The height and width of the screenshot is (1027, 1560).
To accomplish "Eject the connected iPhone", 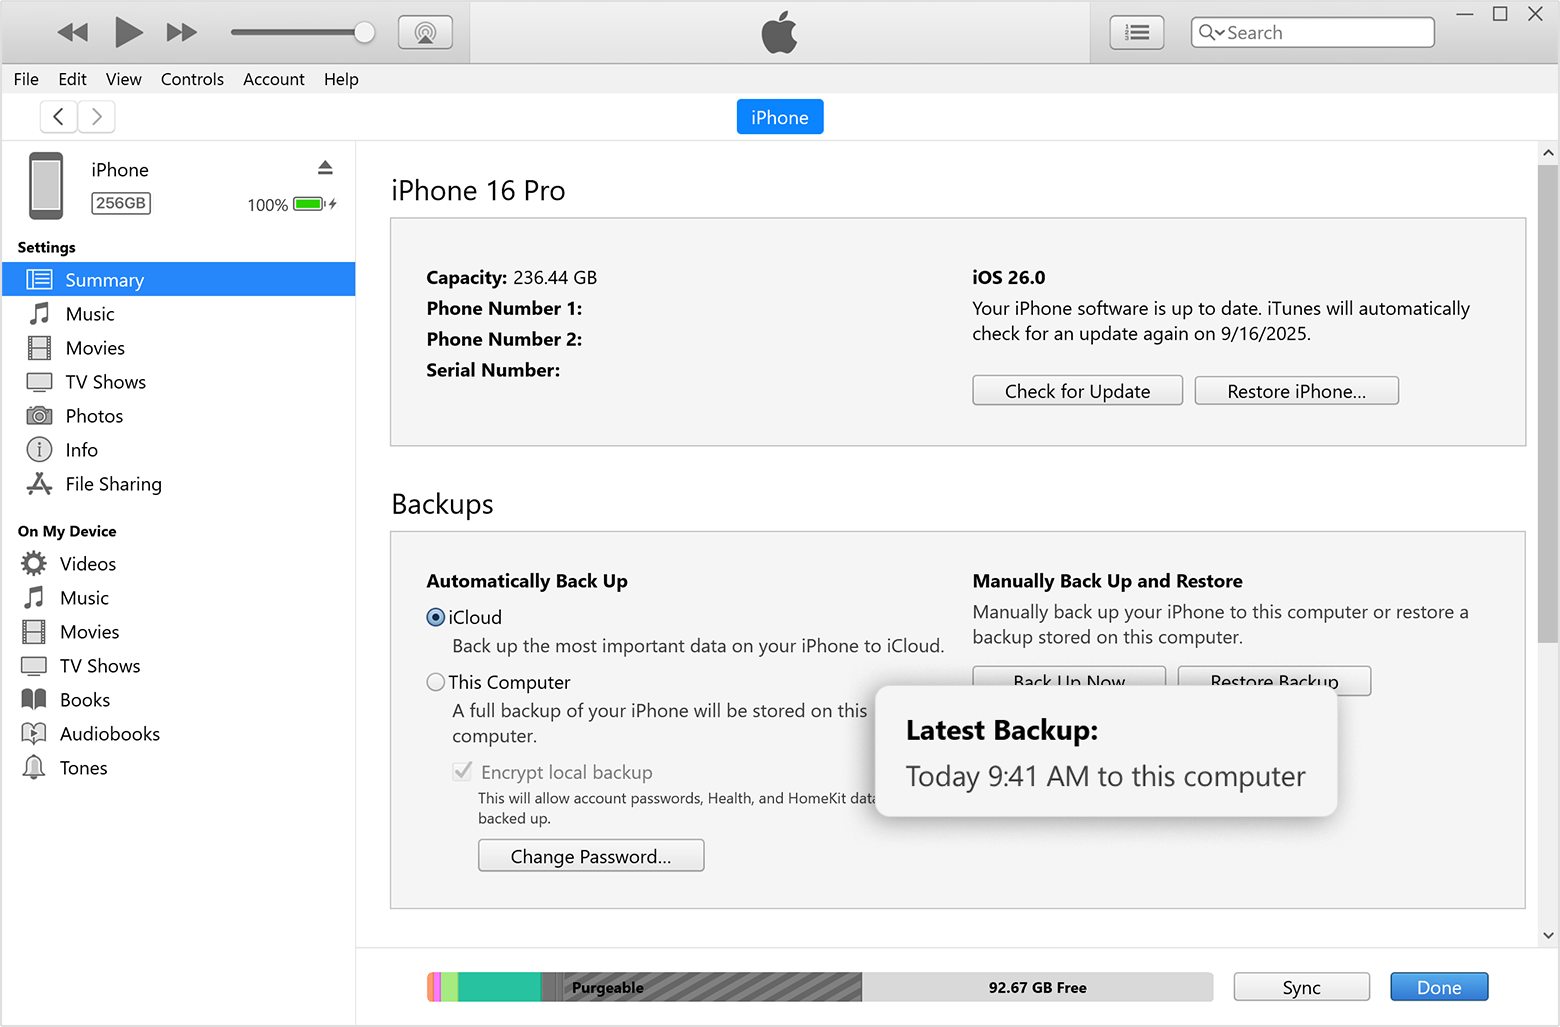I will (325, 166).
